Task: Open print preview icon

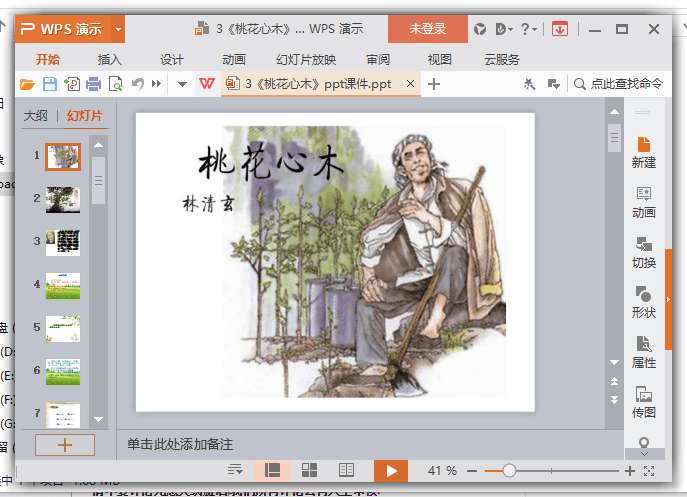Action: [x=116, y=84]
